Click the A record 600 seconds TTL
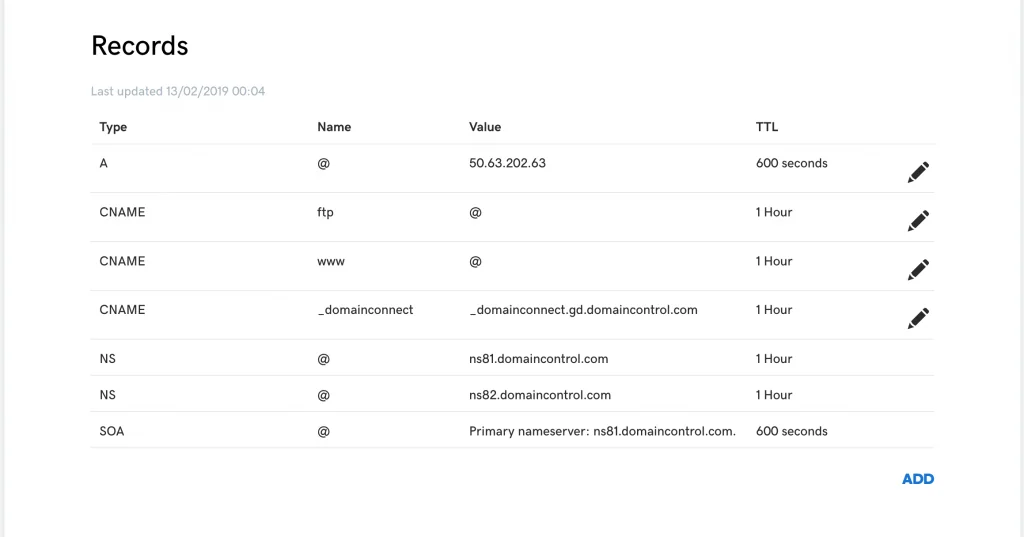The width and height of the screenshot is (1024, 537). tap(792, 163)
